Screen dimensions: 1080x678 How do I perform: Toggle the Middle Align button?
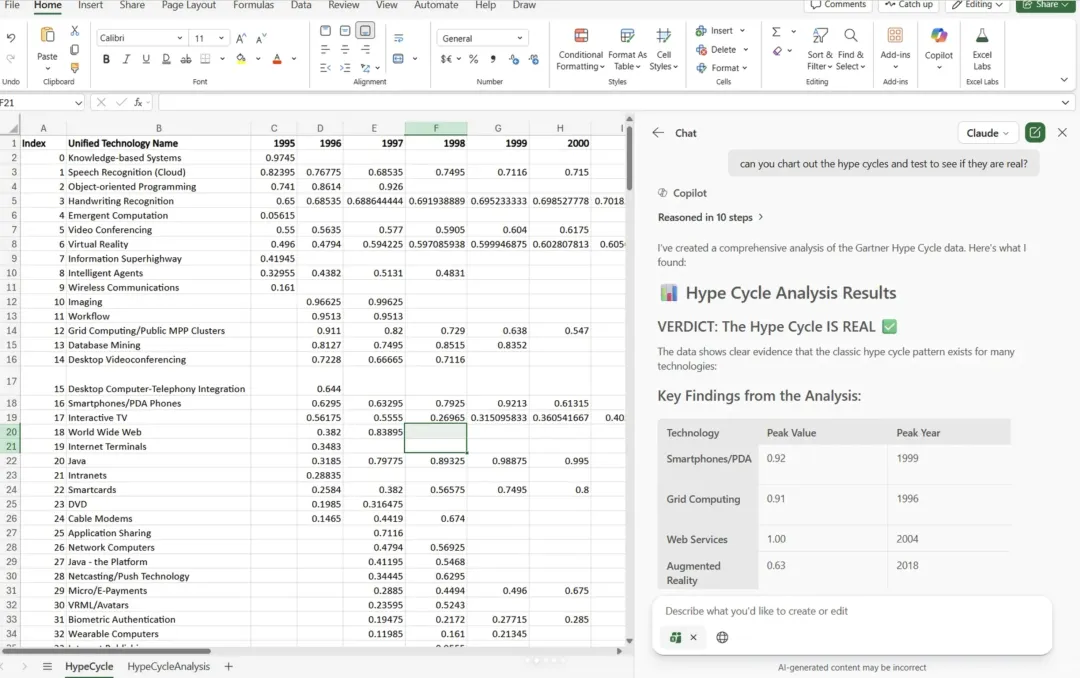pos(345,30)
